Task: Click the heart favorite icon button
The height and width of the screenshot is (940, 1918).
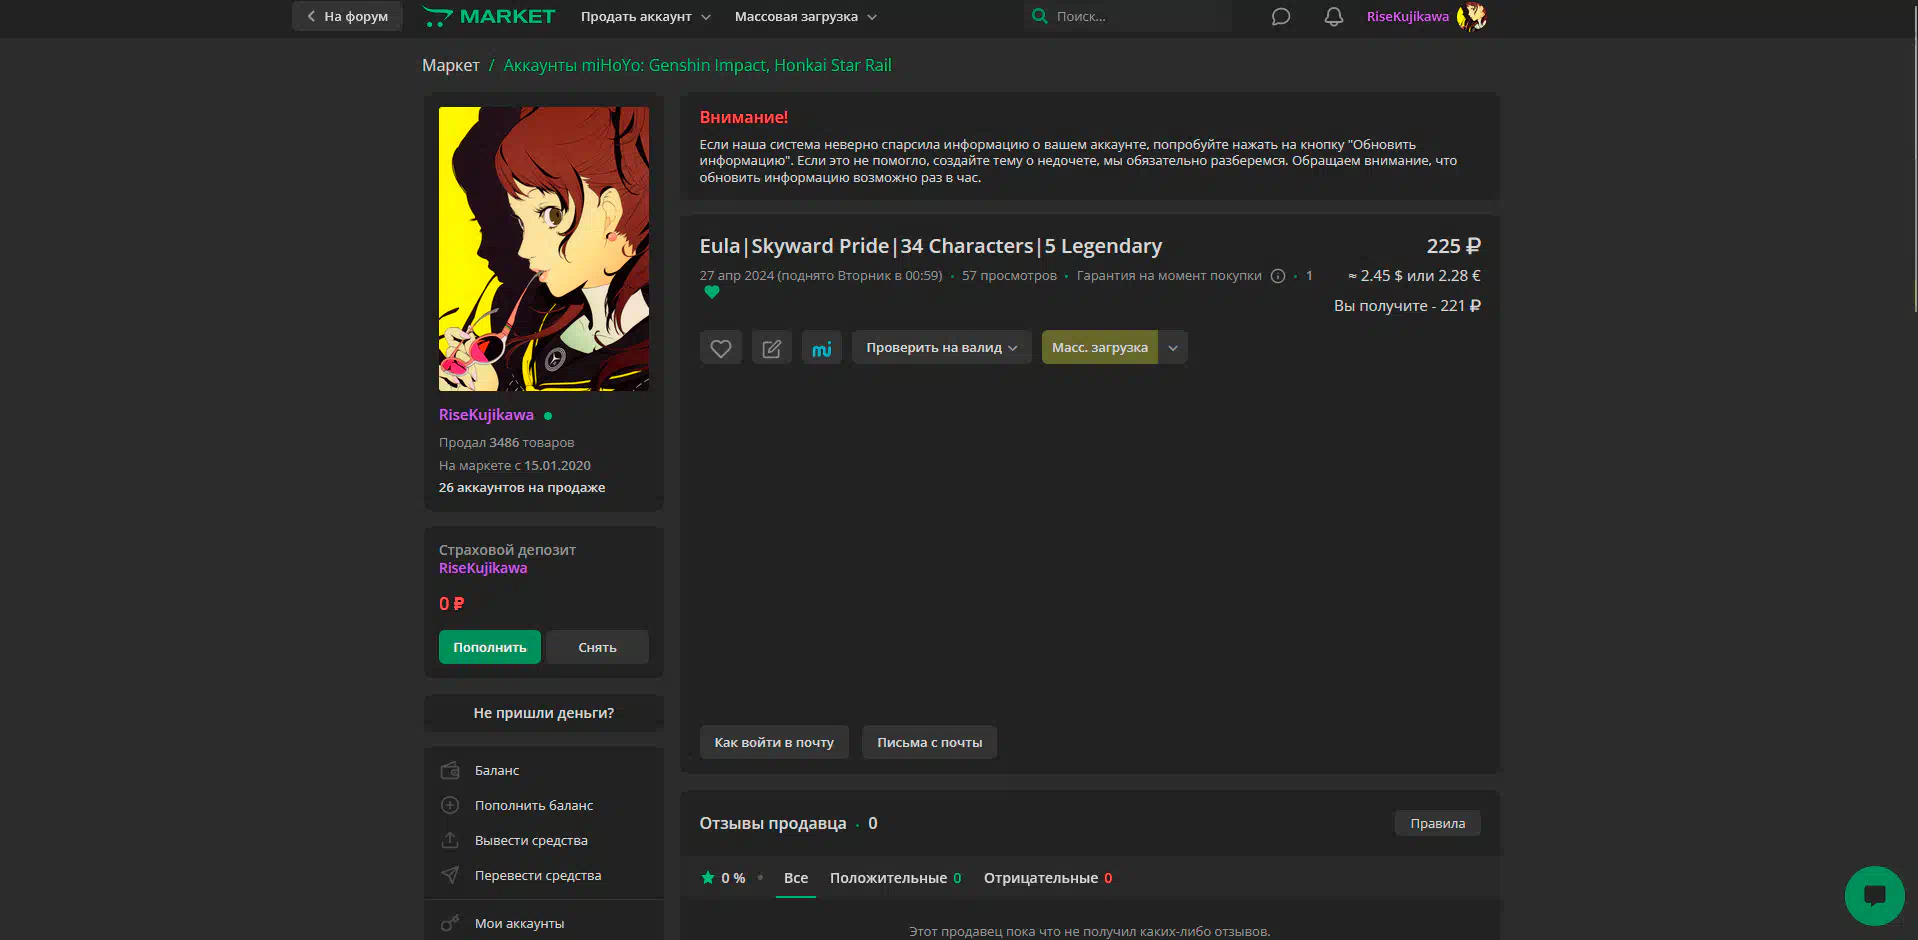Action: [x=720, y=348]
